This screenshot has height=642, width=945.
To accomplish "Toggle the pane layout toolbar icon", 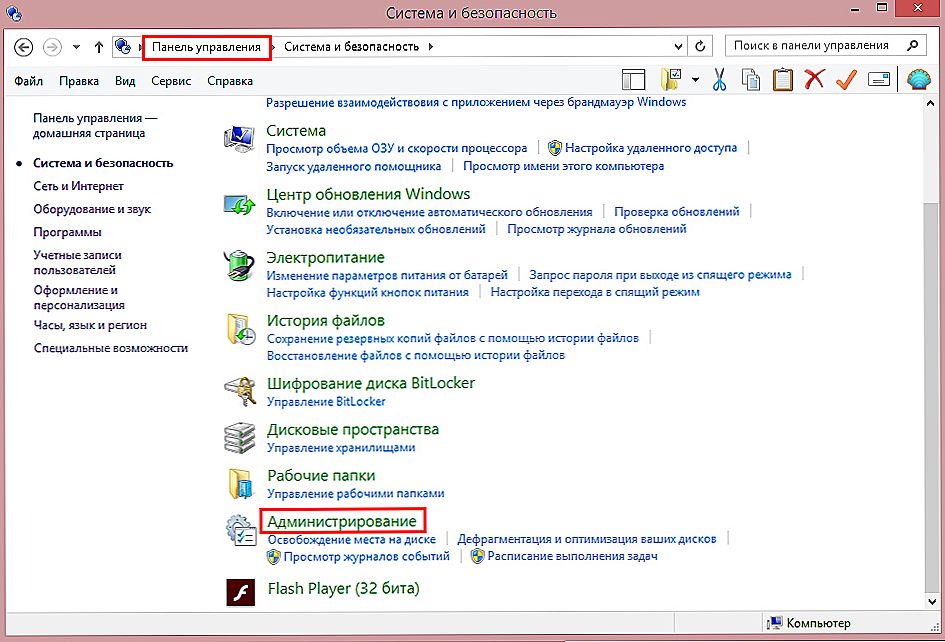I will click(x=633, y=80).
